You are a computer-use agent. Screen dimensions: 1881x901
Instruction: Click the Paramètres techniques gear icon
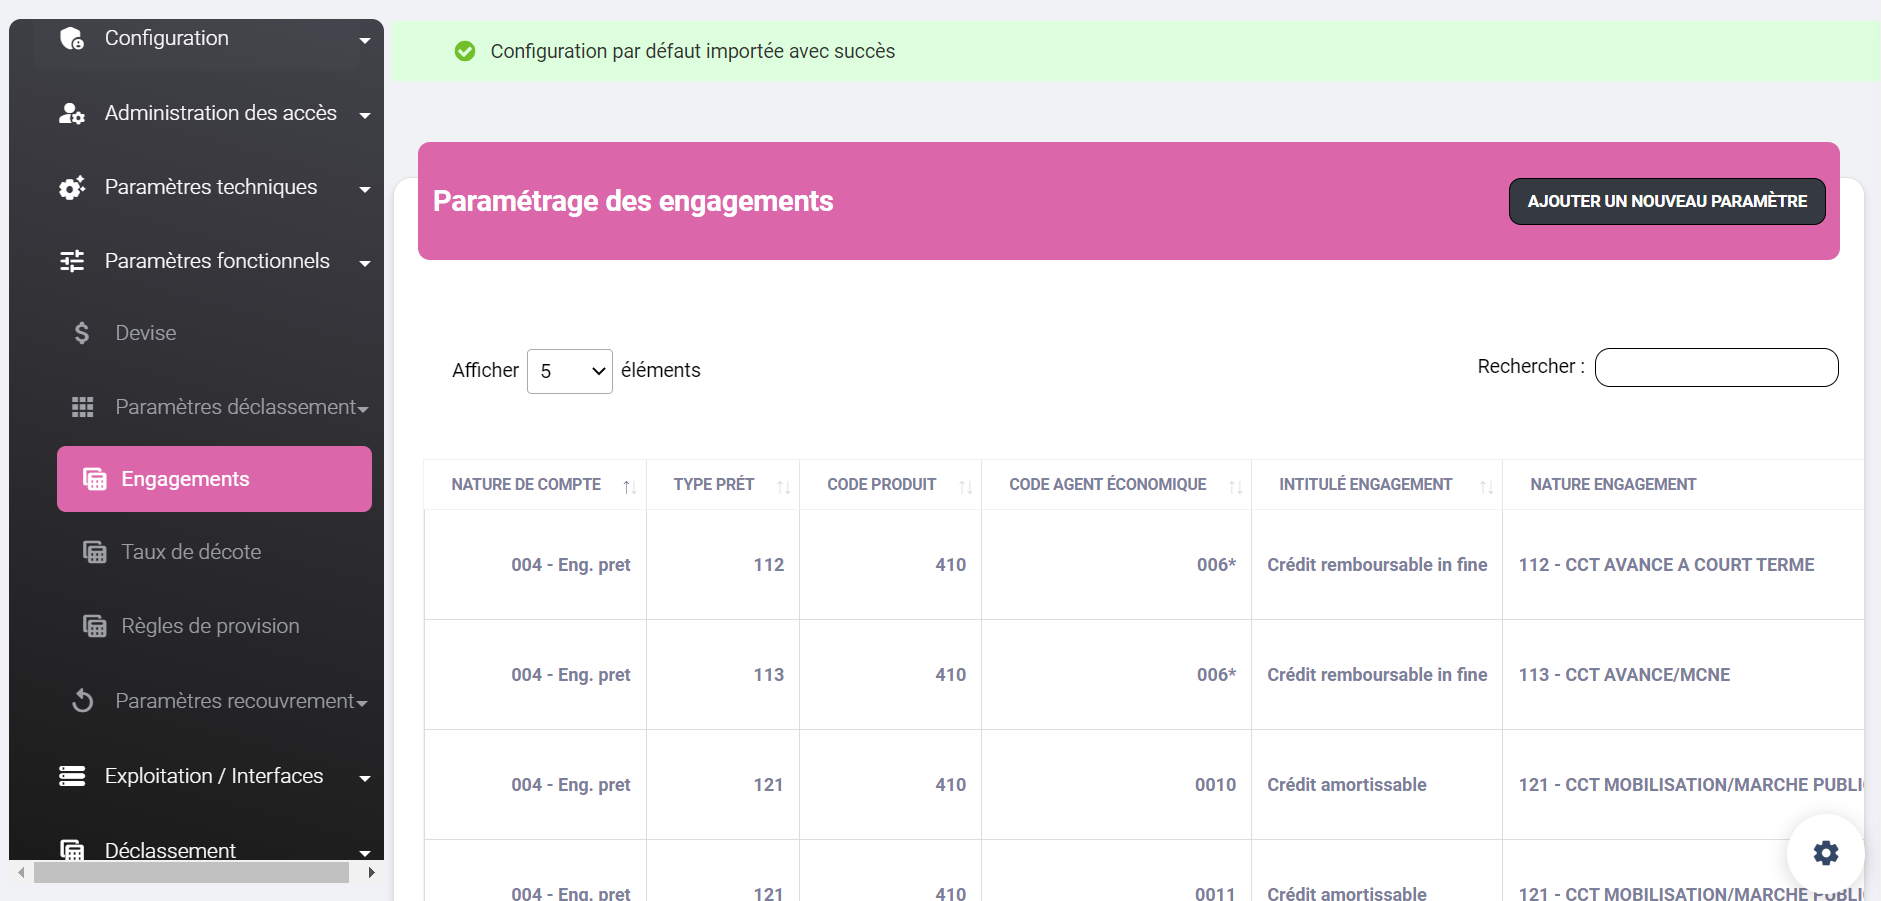[72, 187]
